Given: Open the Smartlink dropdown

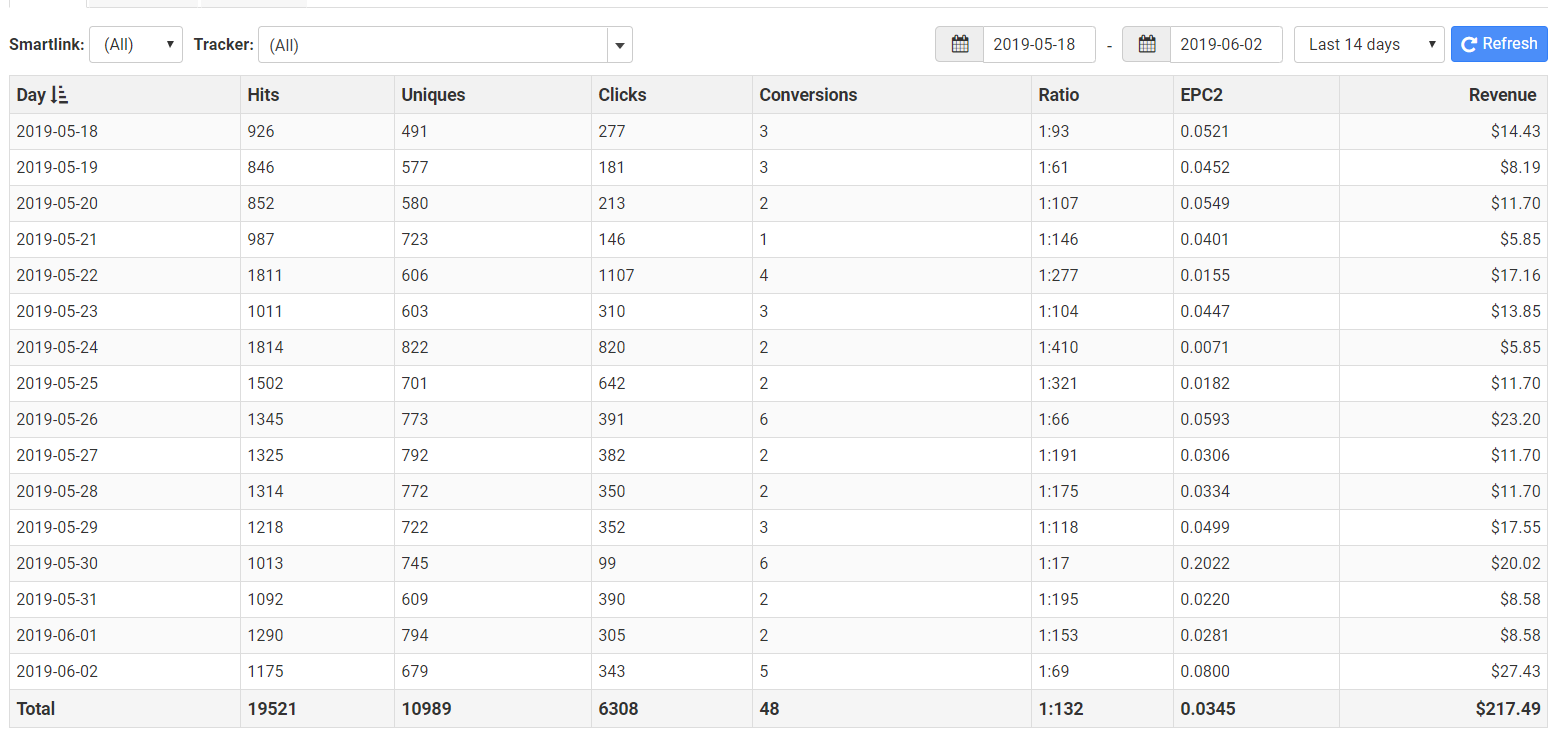Looking at the screenshot, I should pos(136,45).
